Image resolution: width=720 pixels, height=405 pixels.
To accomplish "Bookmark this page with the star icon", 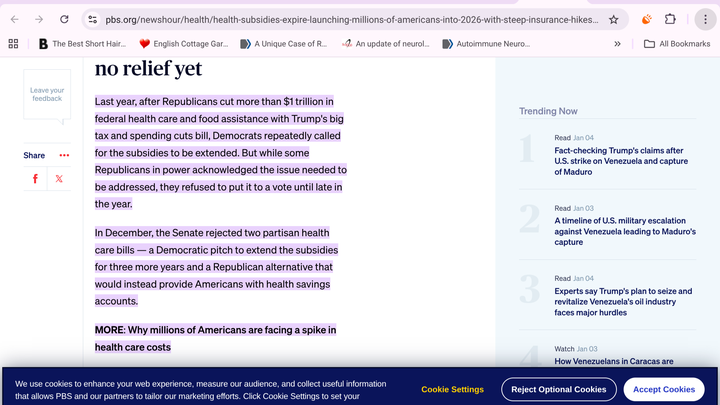I will coord(613,19).
